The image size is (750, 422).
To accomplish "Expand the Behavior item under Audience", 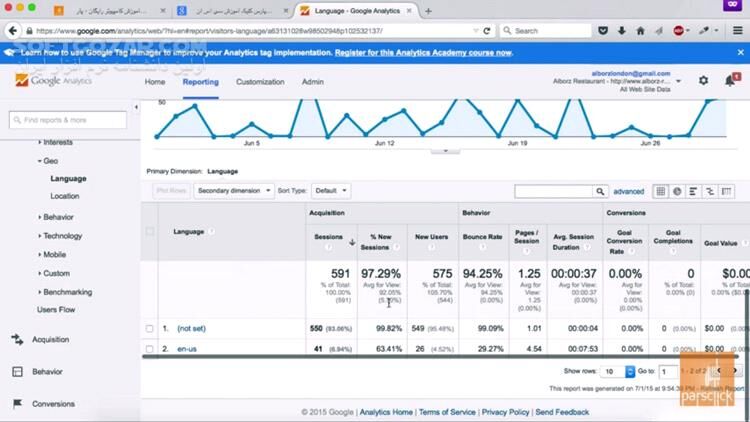I will pyautogui.click(x=57, y=216).
